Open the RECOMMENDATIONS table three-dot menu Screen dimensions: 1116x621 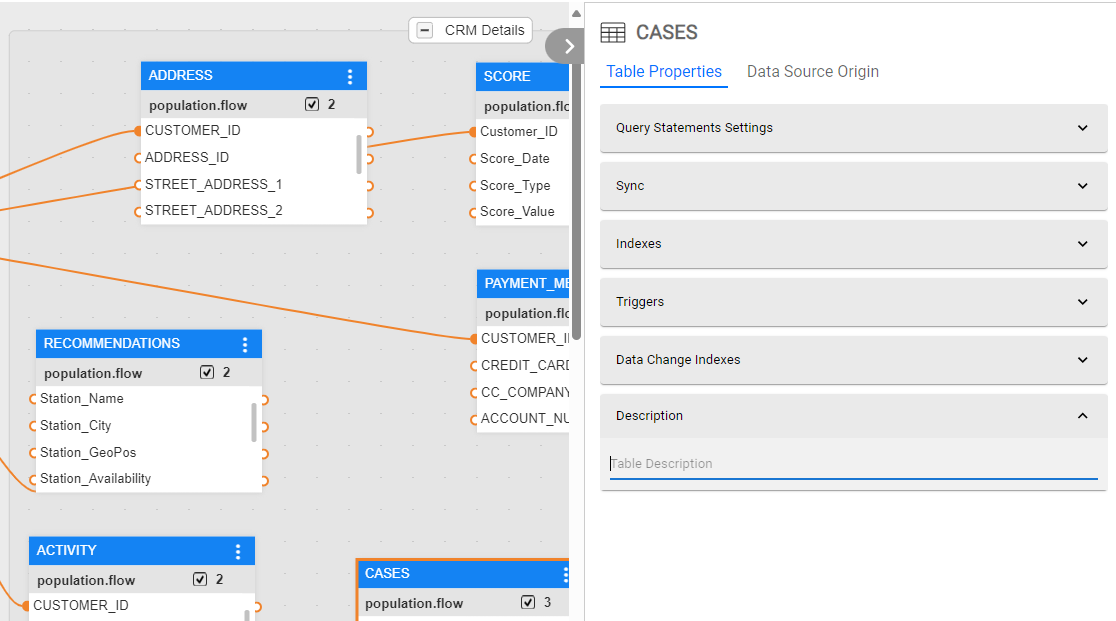coord(245,344)
